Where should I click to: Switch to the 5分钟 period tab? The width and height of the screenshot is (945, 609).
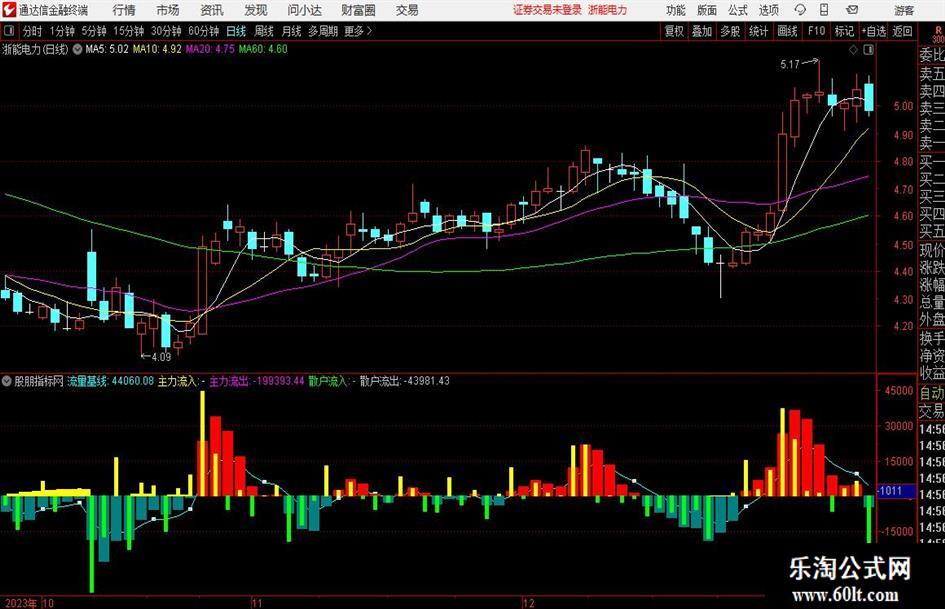[94, 31]
